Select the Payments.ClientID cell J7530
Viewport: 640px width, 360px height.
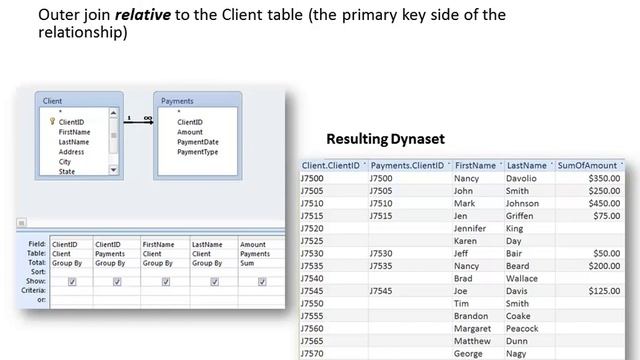click(410, 253)
